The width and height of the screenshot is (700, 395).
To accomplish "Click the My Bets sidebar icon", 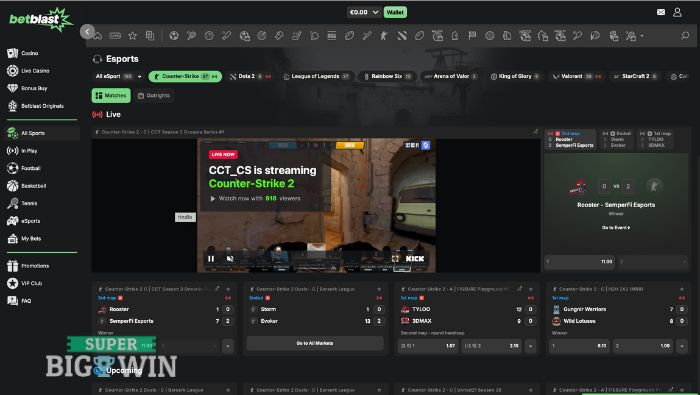I will (12, 238).
